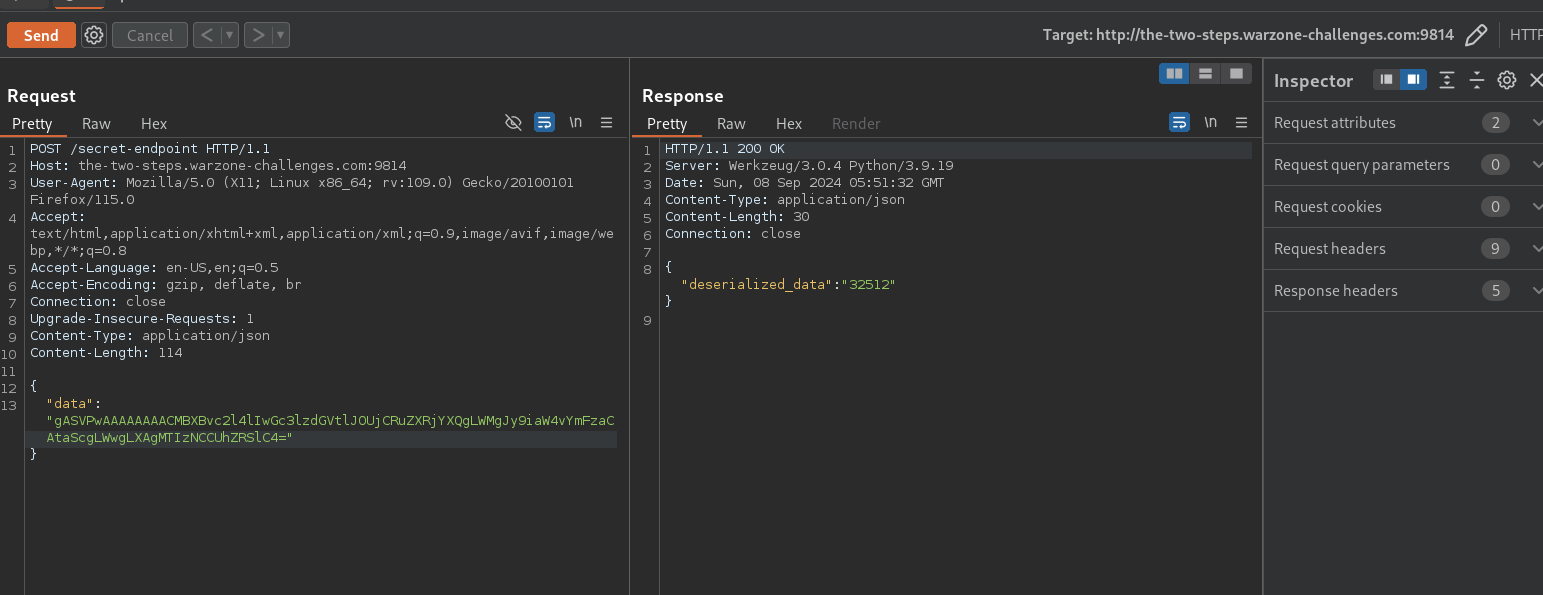Expand Request query parameters chevron

pos(1536,165)
